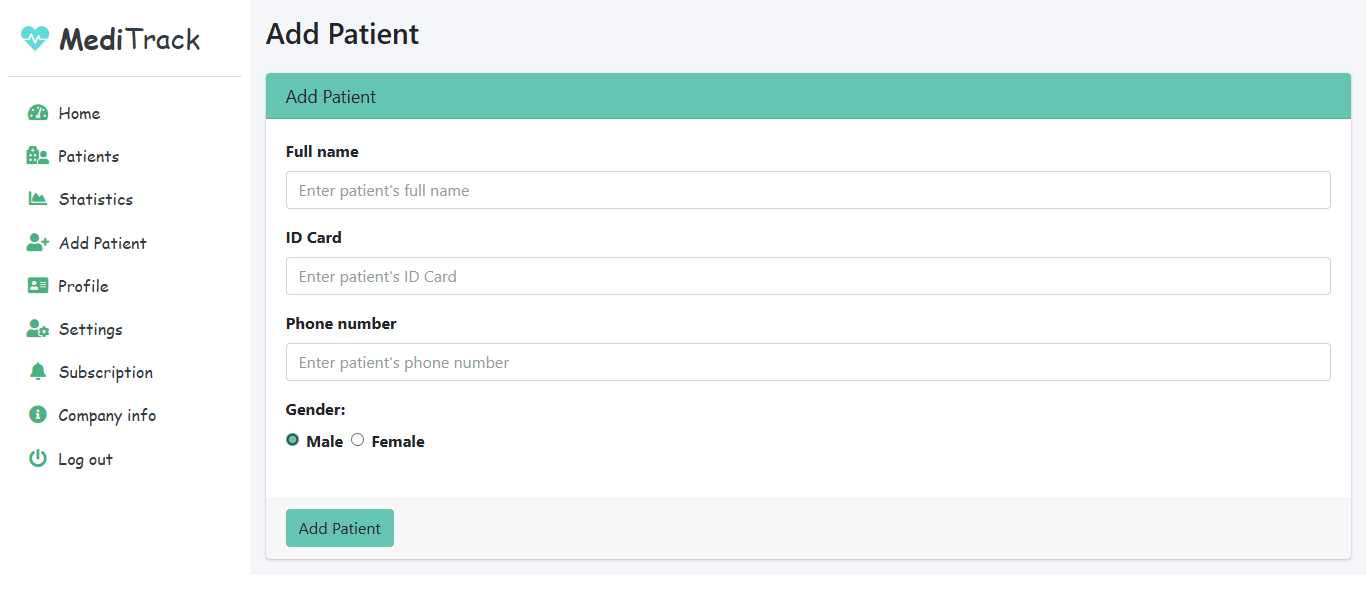The width and height of the screenshot is (1366, 607).
Task: Click the Subscription bell icon
Action: (x=38, y=372)
